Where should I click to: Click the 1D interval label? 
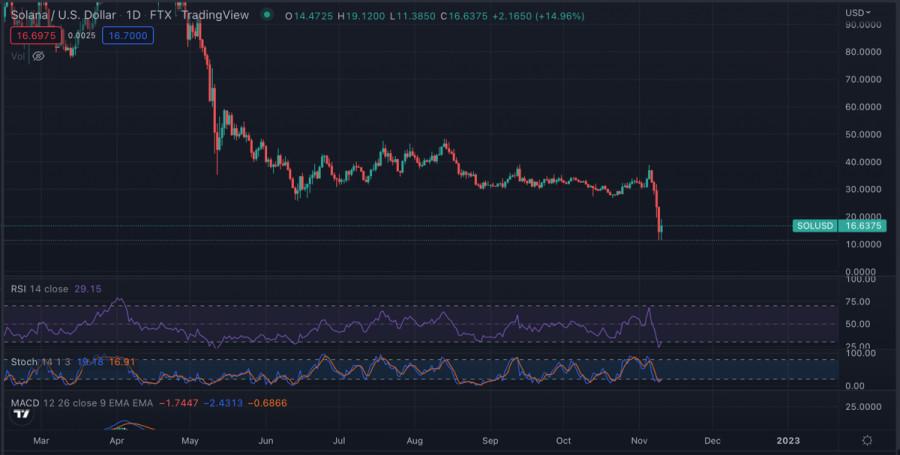133,15
